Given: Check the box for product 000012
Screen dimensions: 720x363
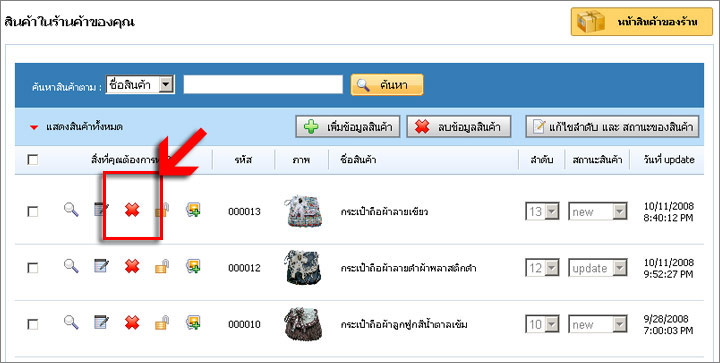Looking at the screenshot, I should (x=33, y=268).
